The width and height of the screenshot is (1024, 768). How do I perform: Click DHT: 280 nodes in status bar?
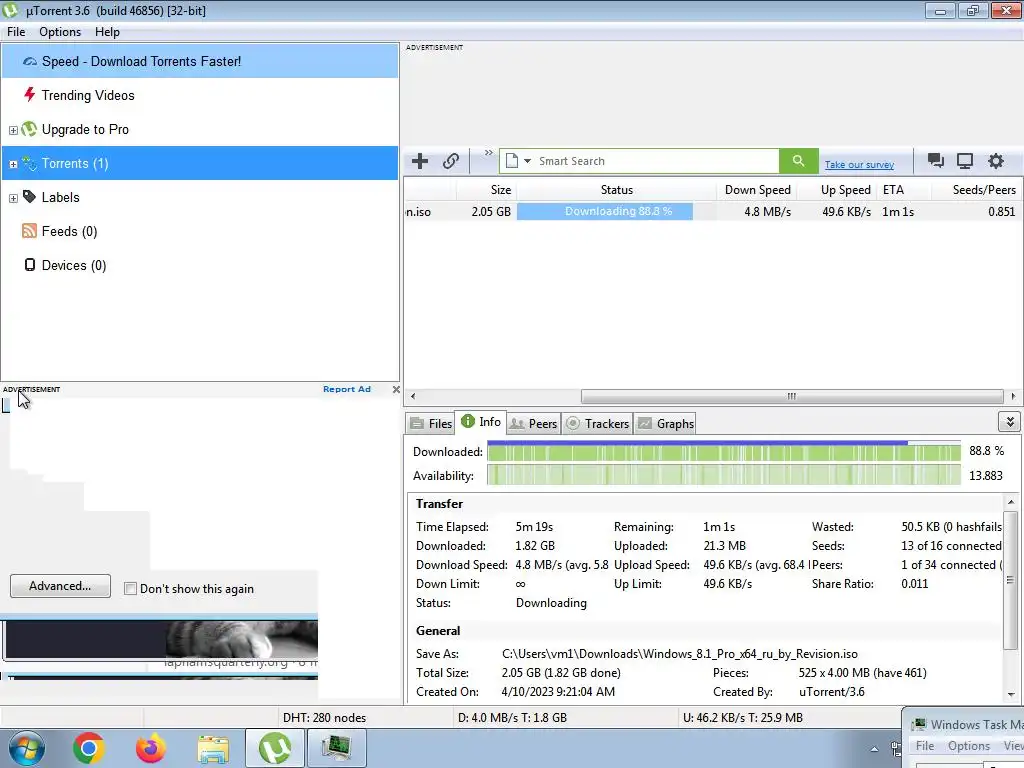click(x=325, y=718)
